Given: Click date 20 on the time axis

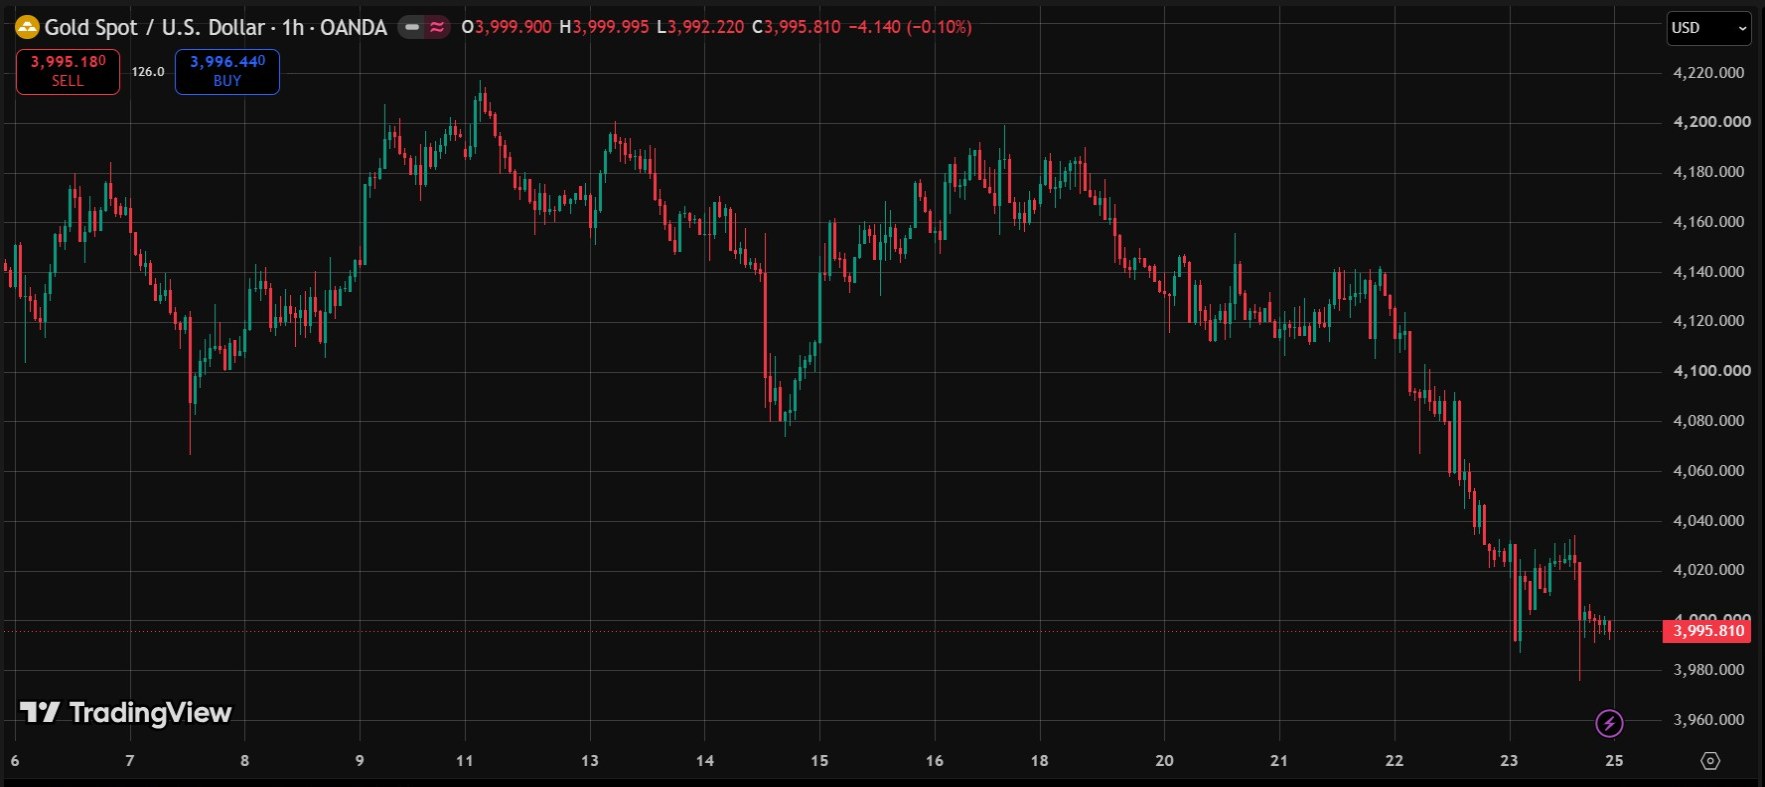Looking at the screenshot, I should click(1165, 761).
